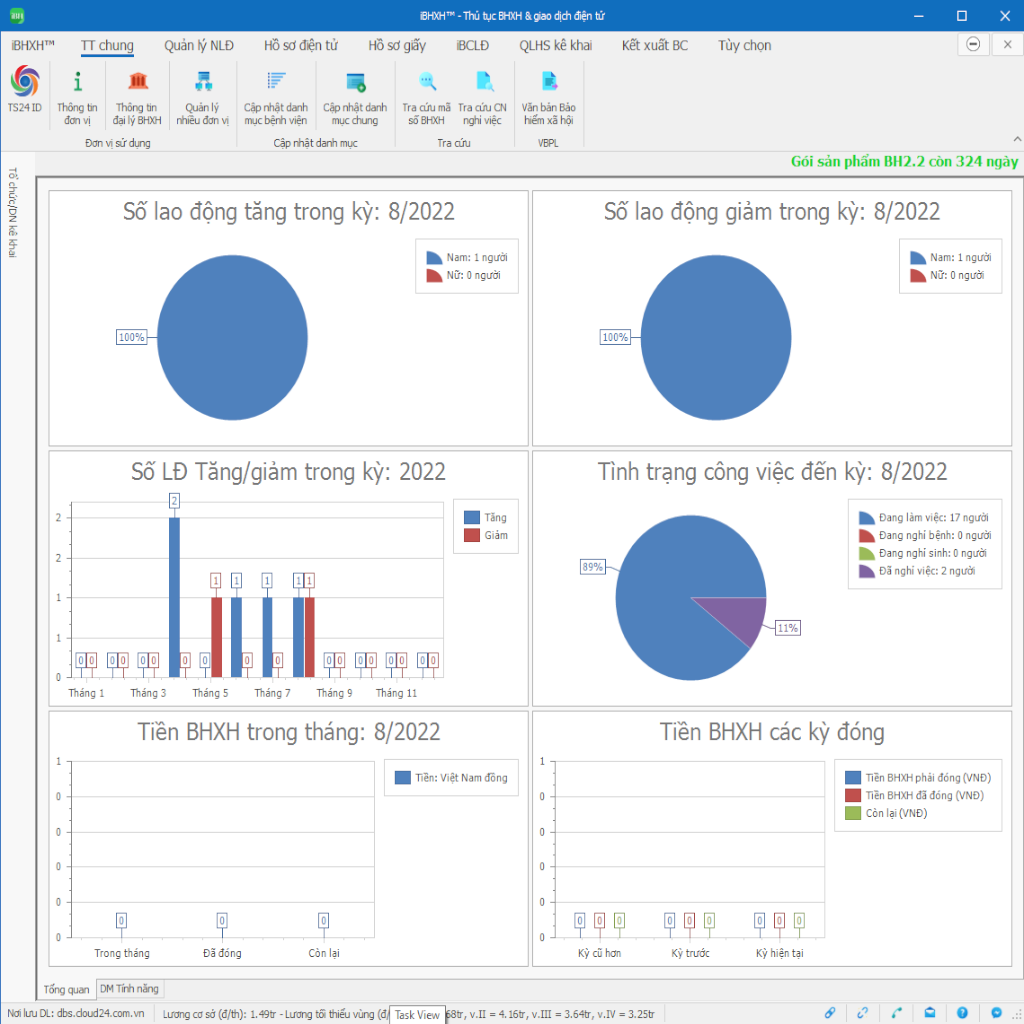Expand the Tổ chức/DN kê khai side panel

[13, 213]
